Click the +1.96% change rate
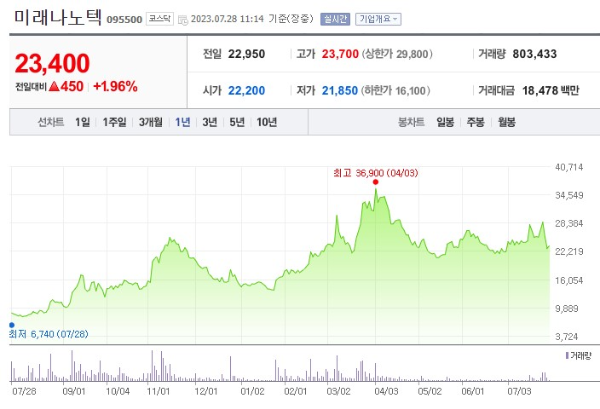600x409 pixels. [115, 86]
